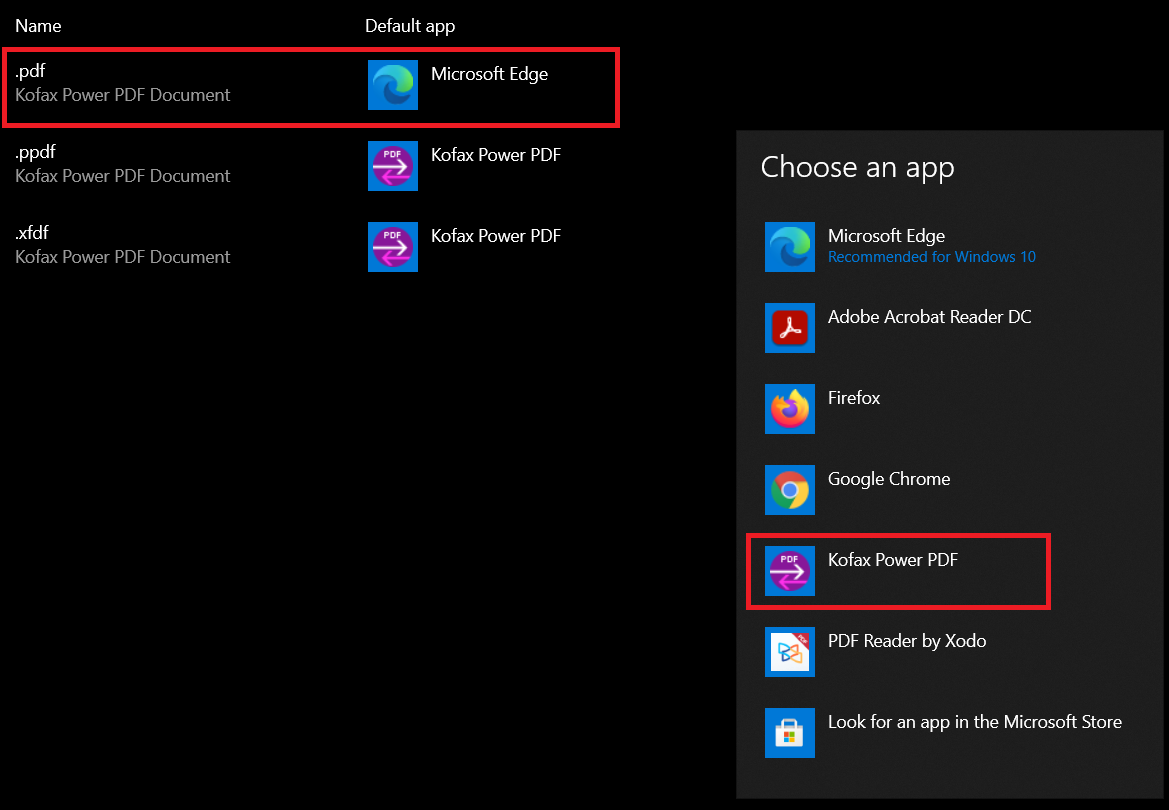The width and height of the screenshot is (1169, 810).
Task: Click the Adobe Acrobat Reader DC icon
Action: pyautogui.click(x=790, y=328)
